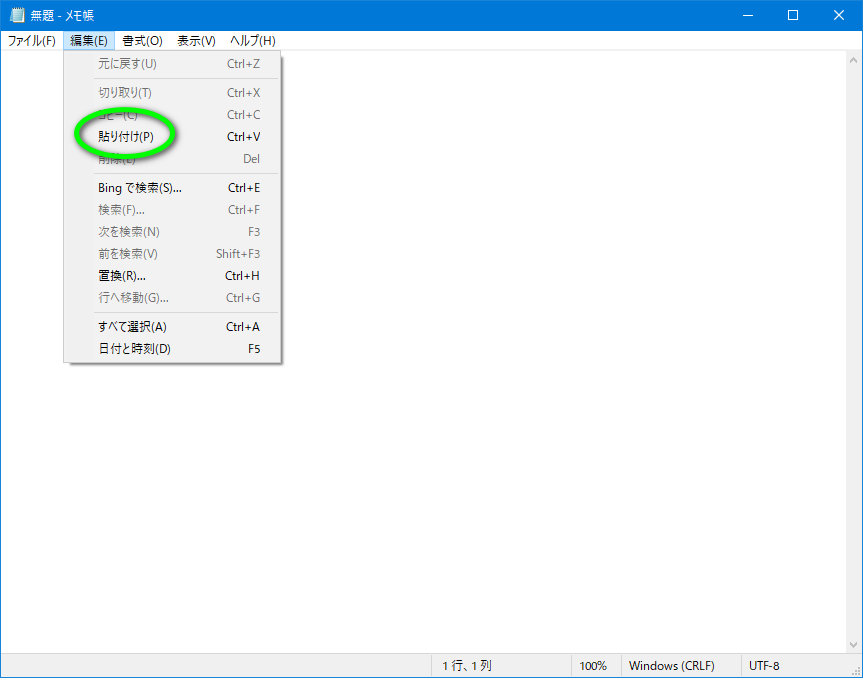Maximize the Notepad window
The image size is (863, 678).
click(793, 15)
